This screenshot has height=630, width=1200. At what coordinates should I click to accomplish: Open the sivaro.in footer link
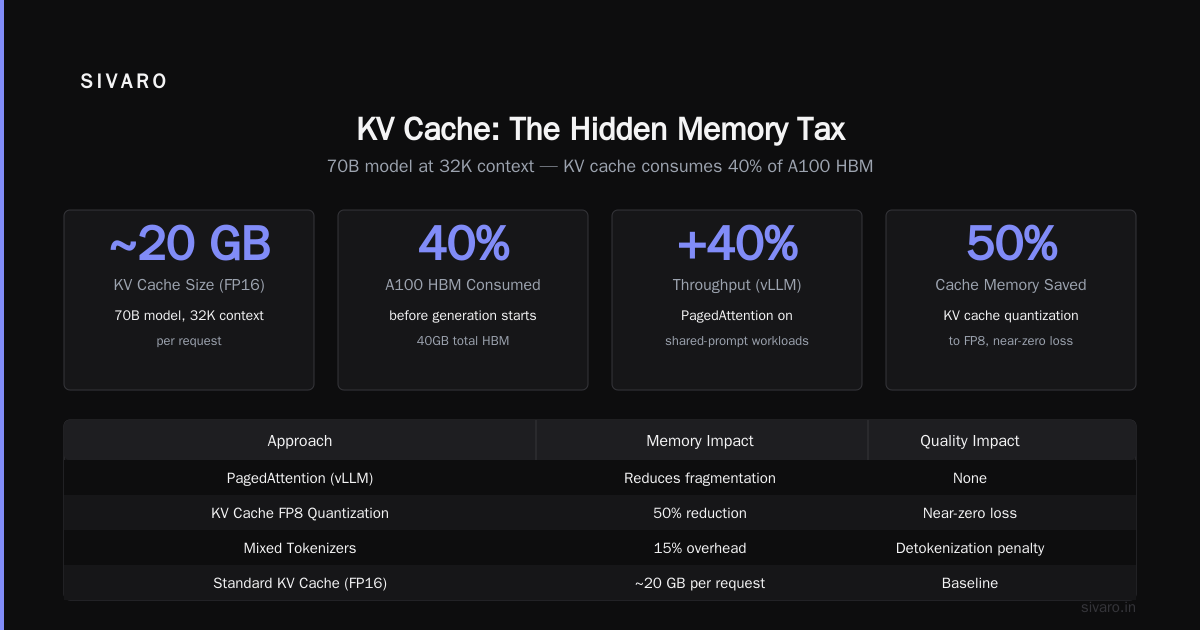pyautogui.click(x=1108, y=607)
